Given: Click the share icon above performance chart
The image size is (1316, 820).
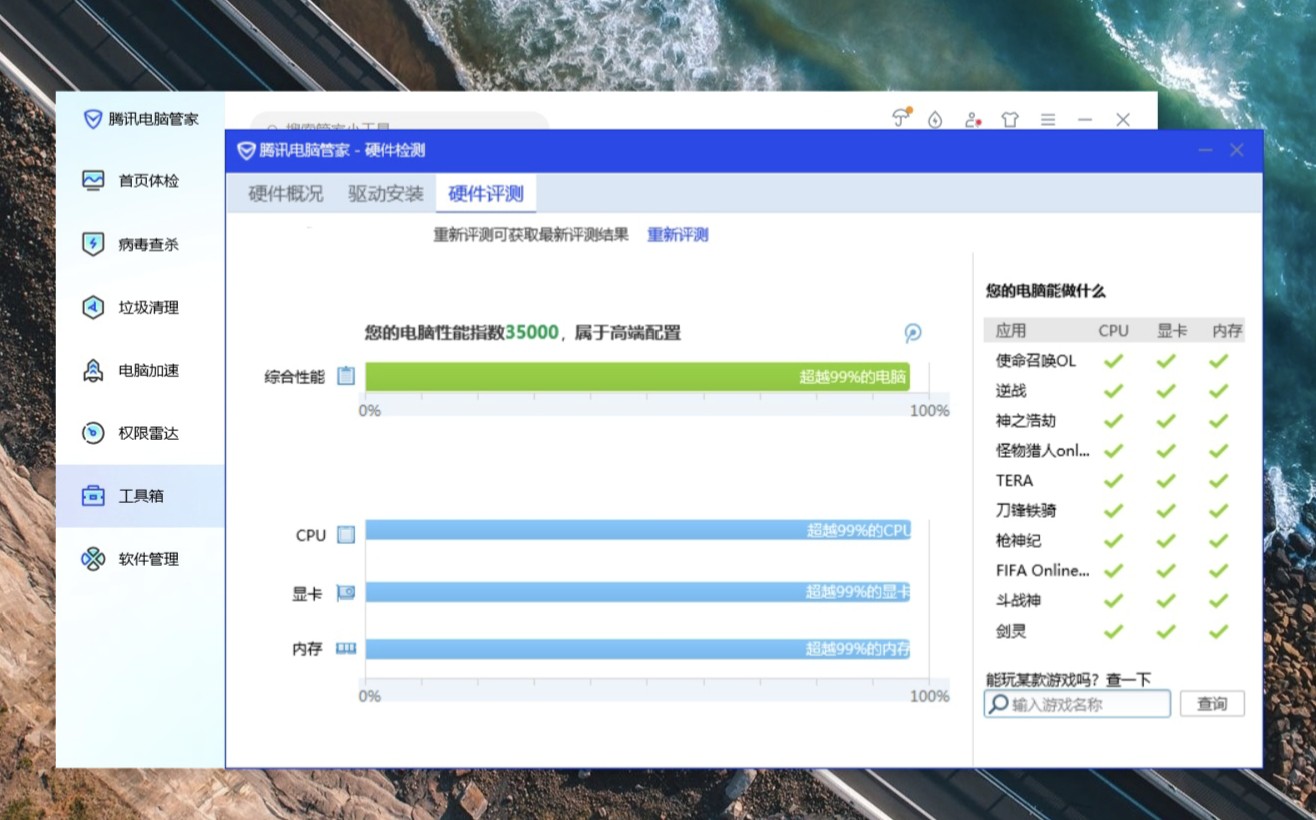Looking at the screenshot, I should tap(912, 333).
